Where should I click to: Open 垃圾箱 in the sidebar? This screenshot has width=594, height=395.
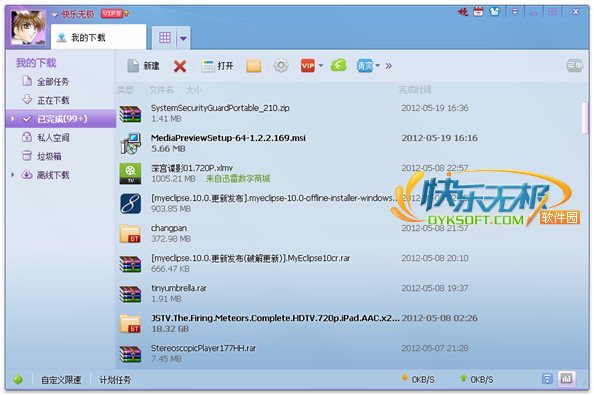49,156
